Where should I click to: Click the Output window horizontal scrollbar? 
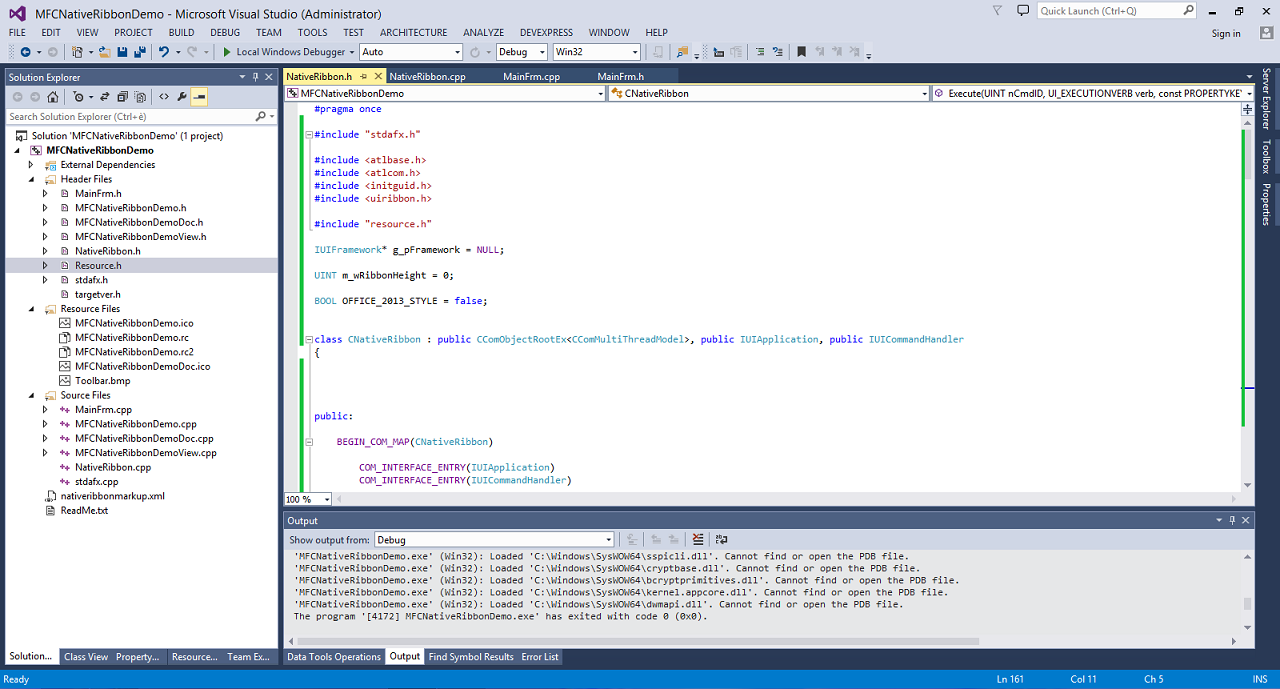[x=640, y=641]
